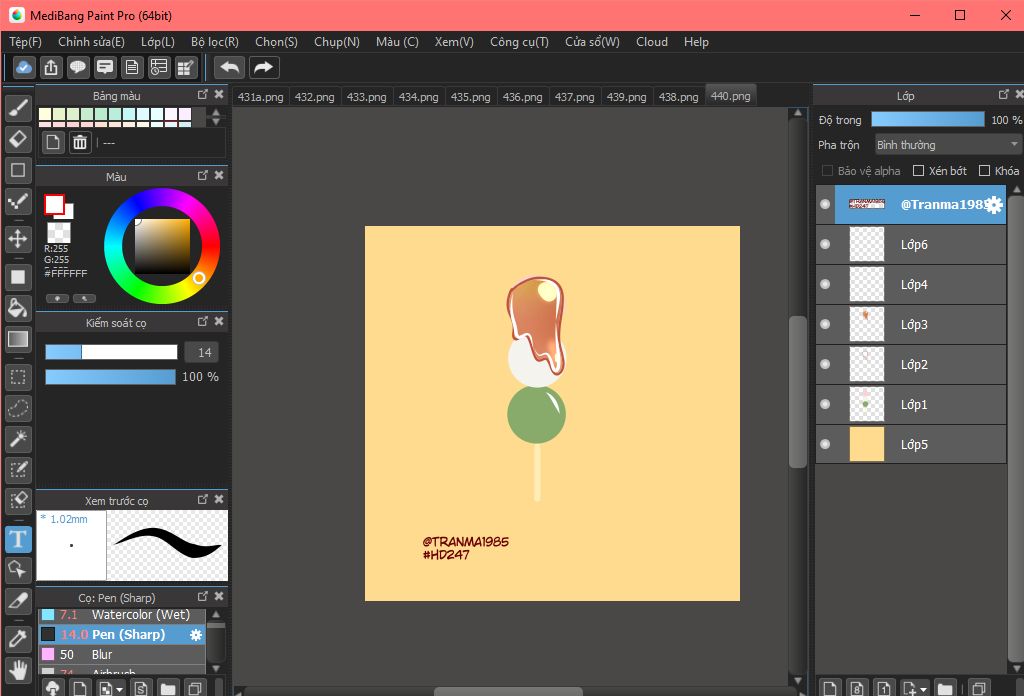Enable the Khóa lock checkbox

(x=984, y=171)
